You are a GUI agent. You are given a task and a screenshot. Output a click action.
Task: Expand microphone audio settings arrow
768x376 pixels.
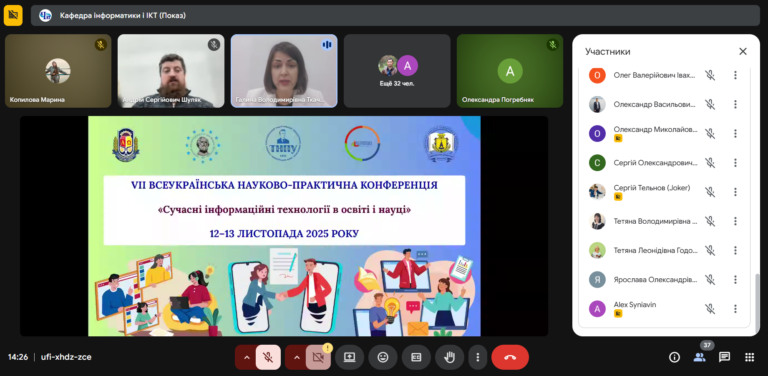tap(246, 357)
